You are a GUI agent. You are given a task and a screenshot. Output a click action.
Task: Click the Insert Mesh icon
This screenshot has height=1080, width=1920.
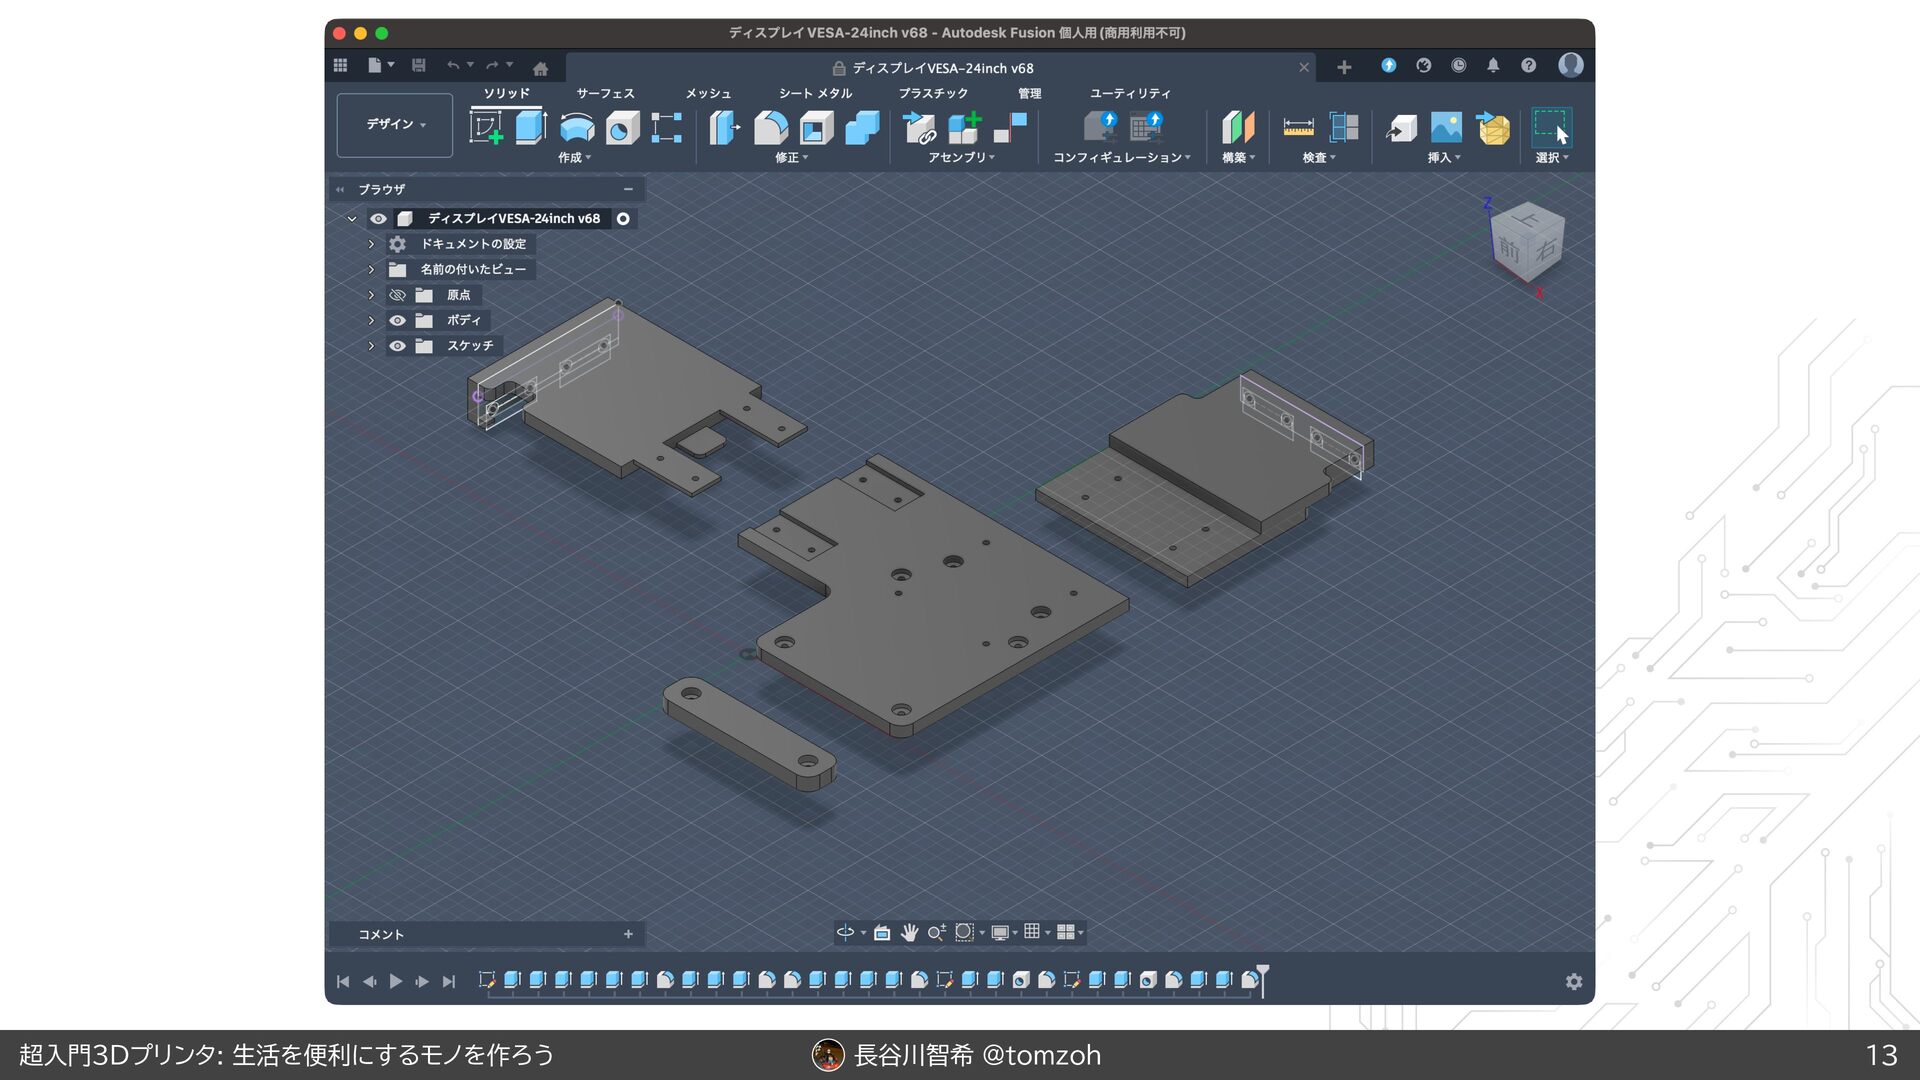(x=1493, y=128)
